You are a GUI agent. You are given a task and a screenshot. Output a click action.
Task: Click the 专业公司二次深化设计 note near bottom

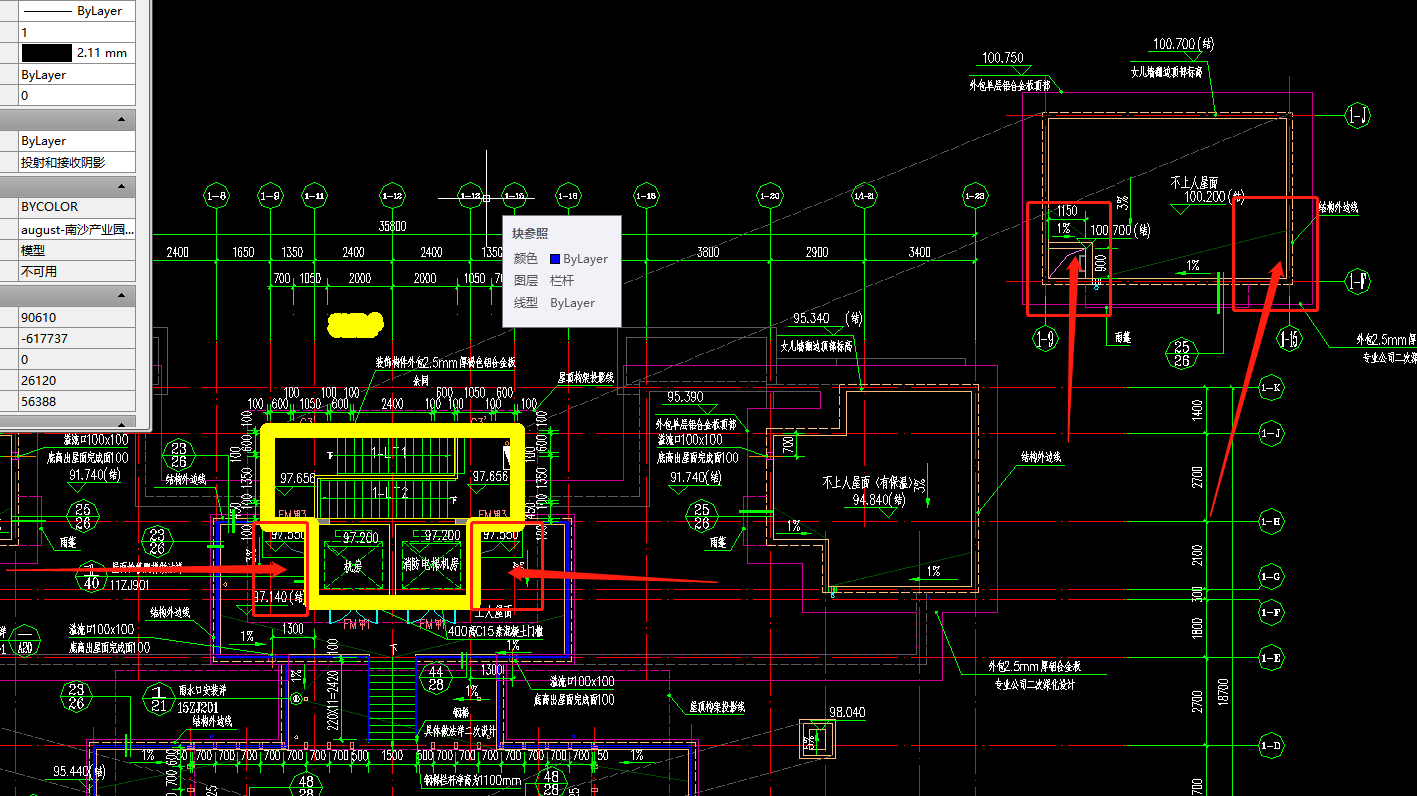pyautogui.click(x=1035, y=685)
